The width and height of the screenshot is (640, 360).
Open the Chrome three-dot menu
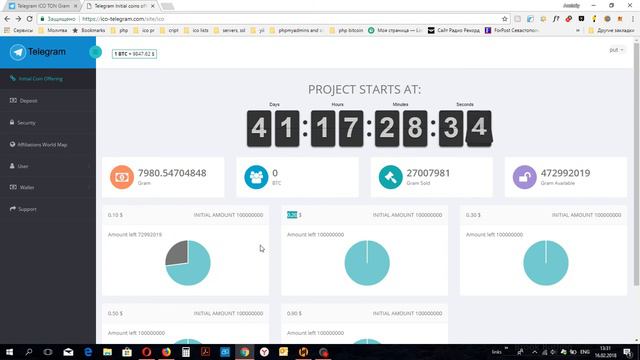tap(633, 19)
